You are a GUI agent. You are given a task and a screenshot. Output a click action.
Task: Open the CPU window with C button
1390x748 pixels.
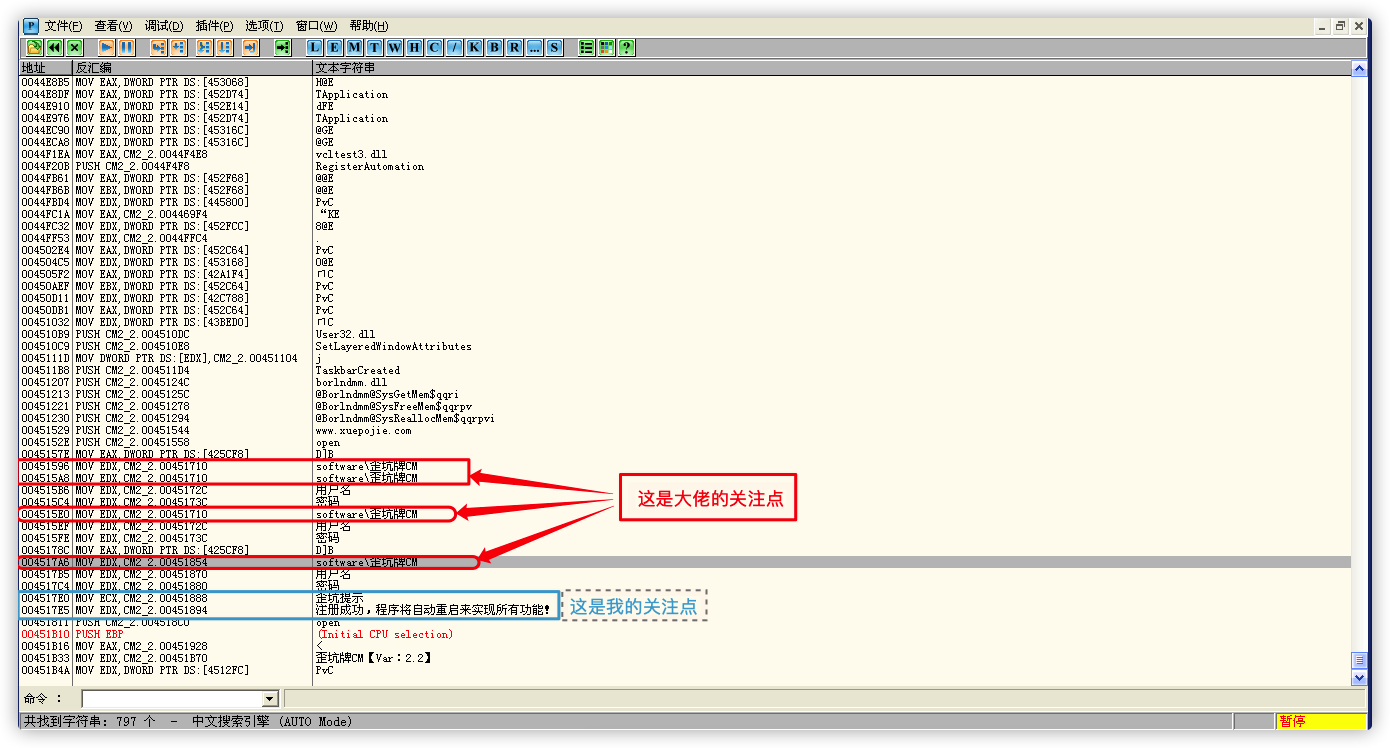pyautogui.click(x=434, y=47)
